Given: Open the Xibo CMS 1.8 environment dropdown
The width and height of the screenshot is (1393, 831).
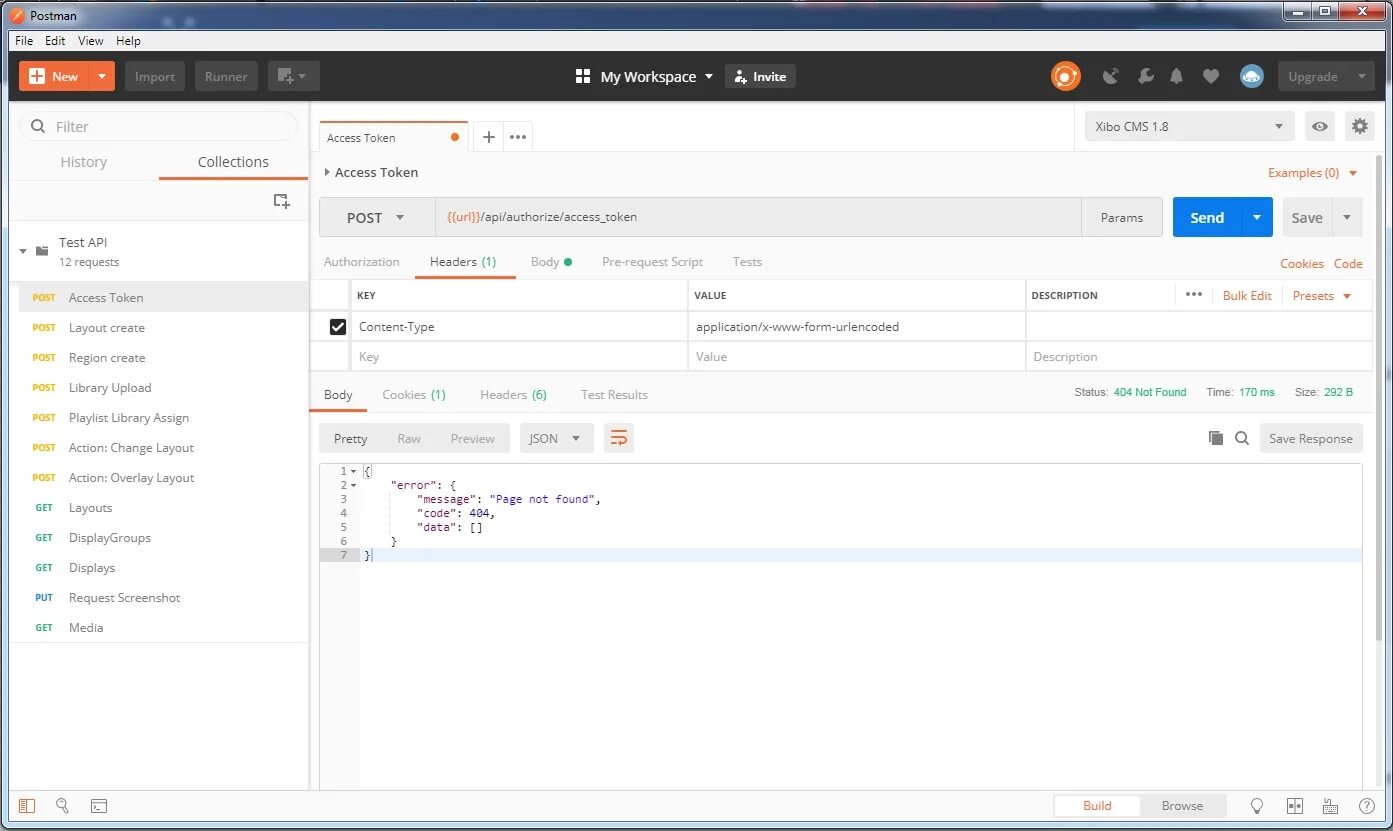Looking at the screenshot, I should coord(1189,126).
